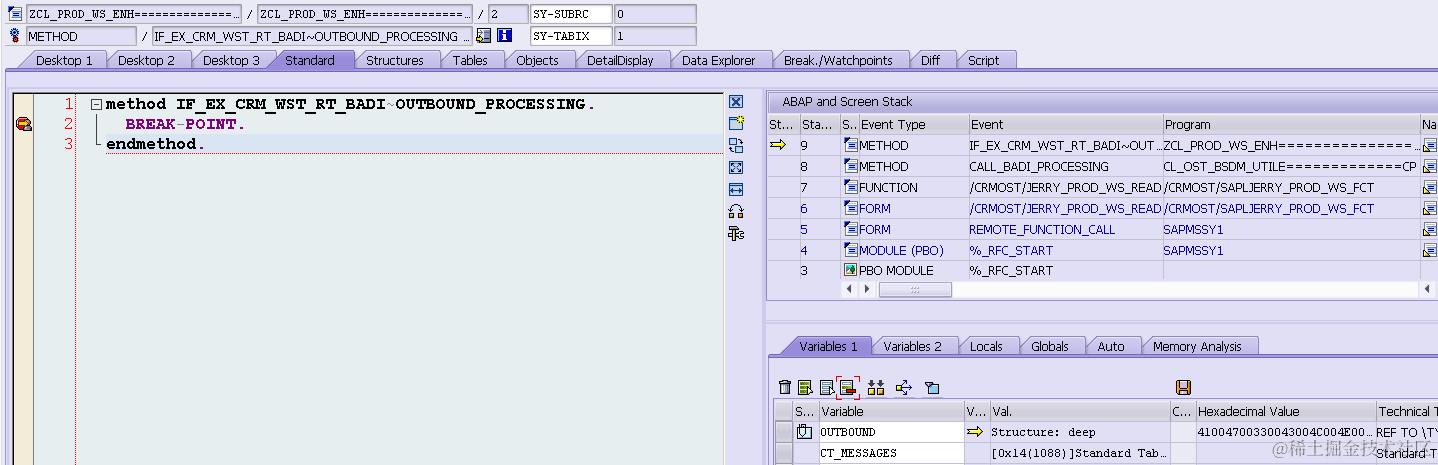Open navigation icon in stack row 9

coord(1429,146)
